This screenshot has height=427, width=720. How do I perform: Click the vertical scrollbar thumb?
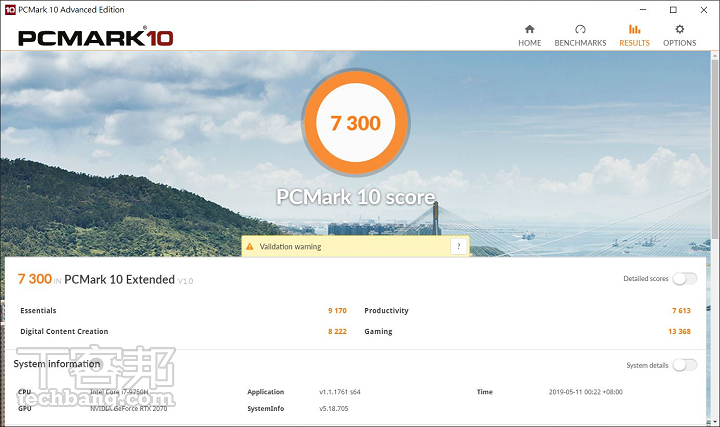[715, 150]
